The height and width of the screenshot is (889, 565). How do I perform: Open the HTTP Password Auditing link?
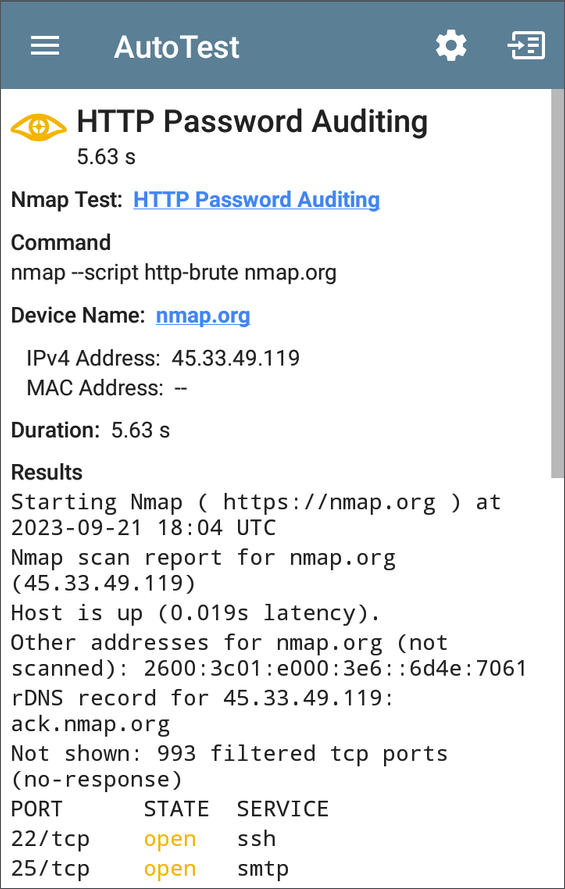tap(256, 200)
